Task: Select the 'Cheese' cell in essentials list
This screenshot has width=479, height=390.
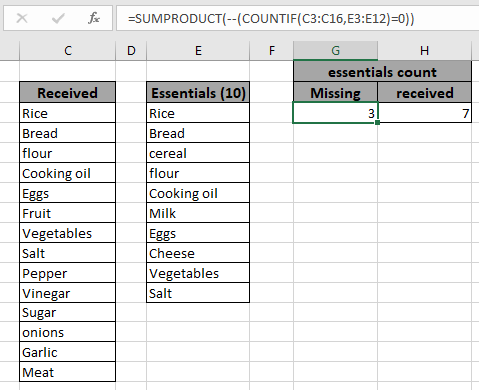Action: pos(198,253)
